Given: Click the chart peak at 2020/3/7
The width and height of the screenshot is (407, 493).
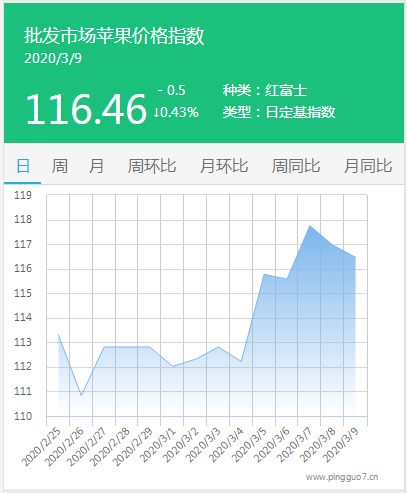Looking at the screenshot, I should [x=310, y=226].
